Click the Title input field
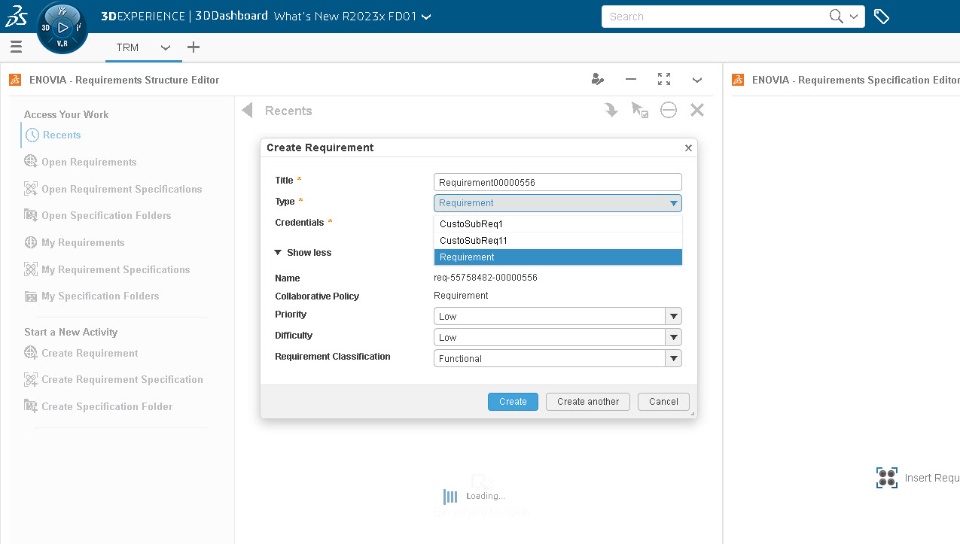960x544 pixels. tap(557, 182)
